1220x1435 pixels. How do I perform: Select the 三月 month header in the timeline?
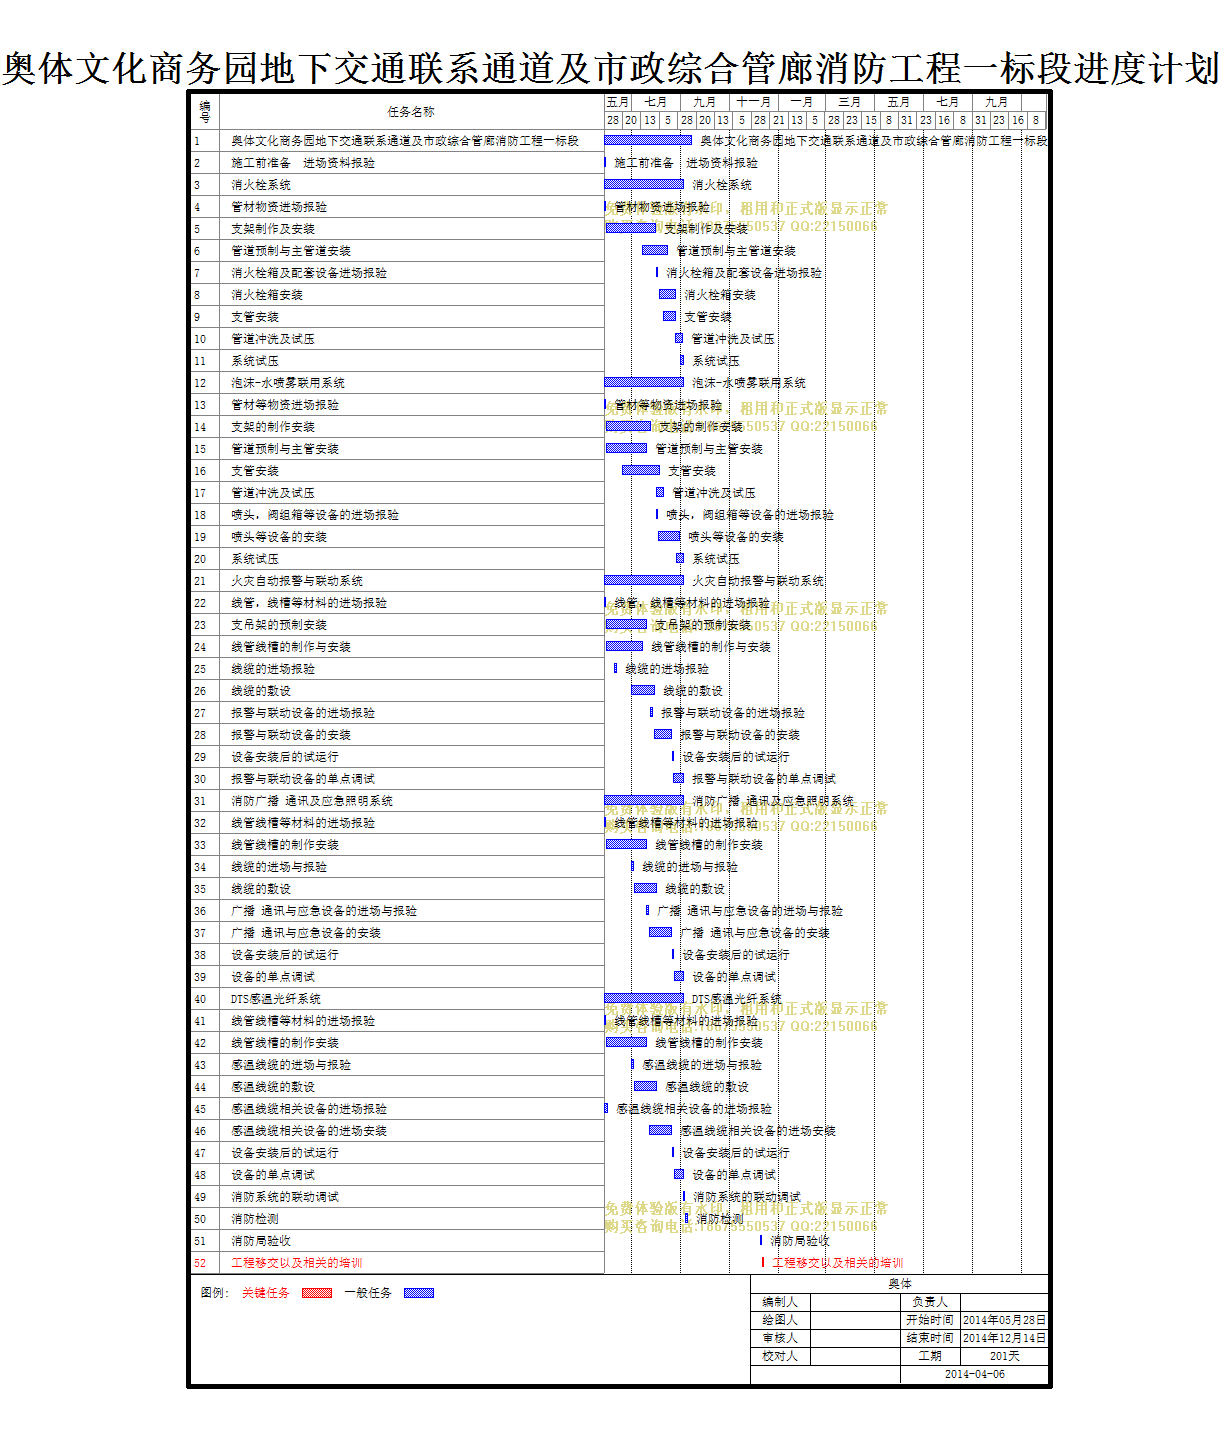pyautogui.click(x=850, y=102)
